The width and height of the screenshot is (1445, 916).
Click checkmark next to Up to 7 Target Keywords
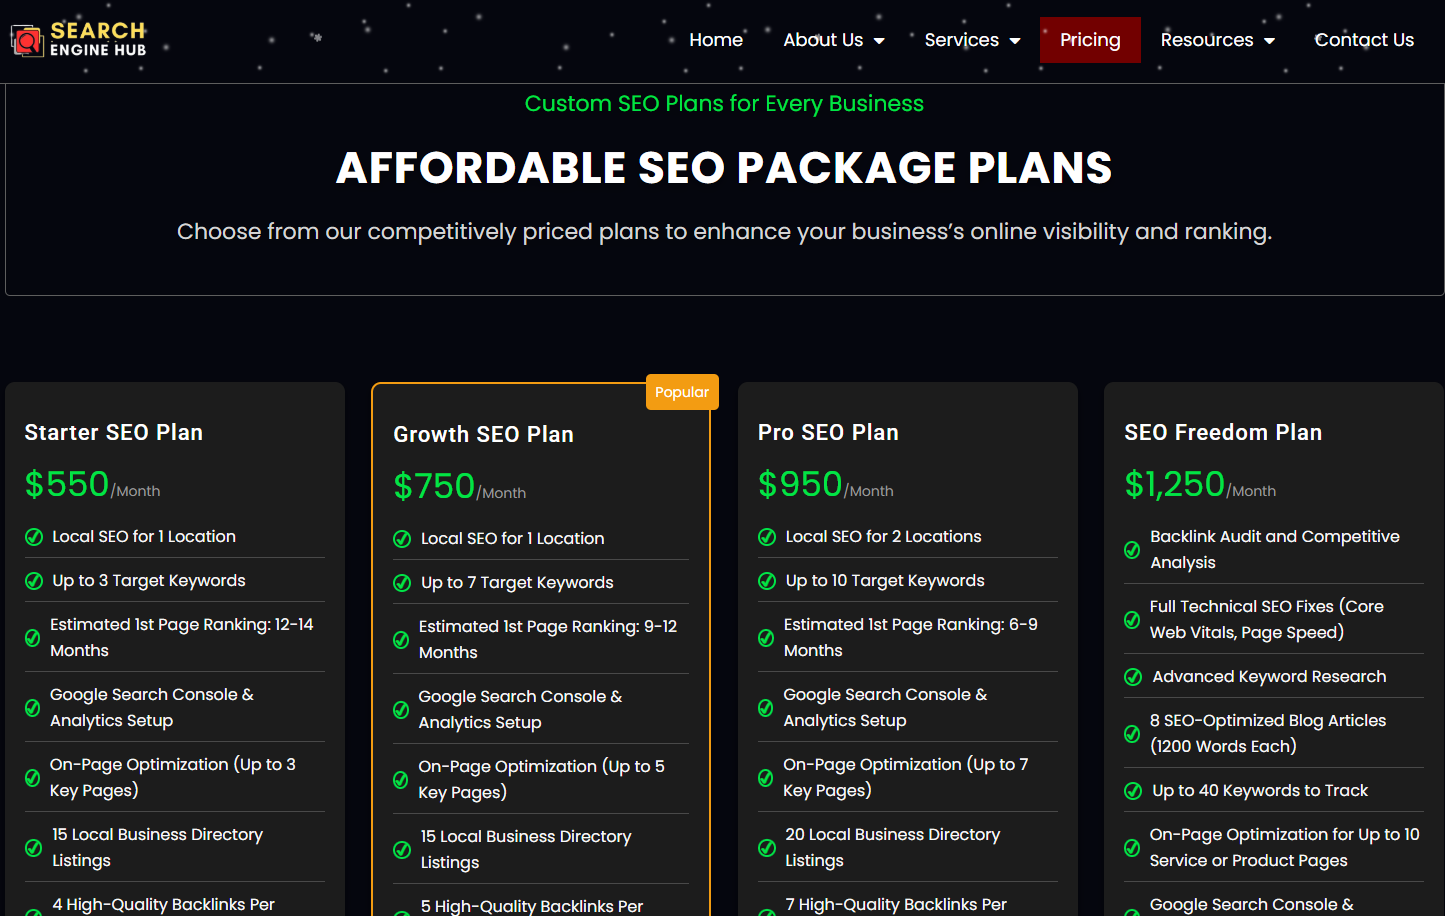coord(401,582)
